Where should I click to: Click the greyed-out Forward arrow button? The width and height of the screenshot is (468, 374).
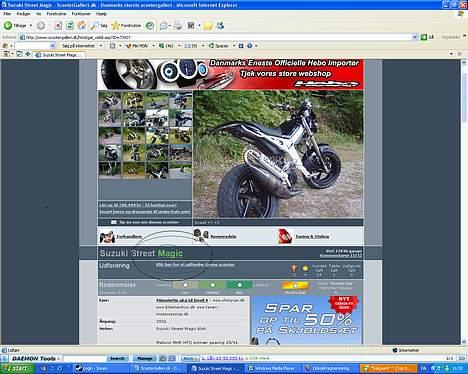pyautogui.click(x=41, y=25)
